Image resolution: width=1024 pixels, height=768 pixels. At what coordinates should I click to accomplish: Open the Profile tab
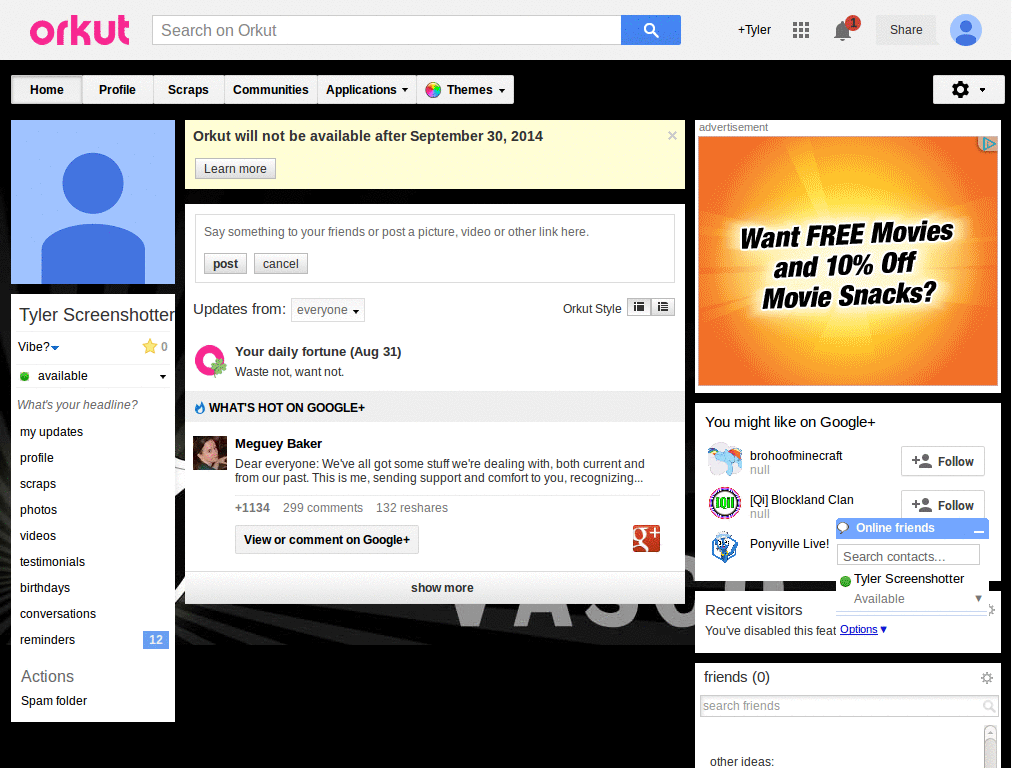click(118, 89)
